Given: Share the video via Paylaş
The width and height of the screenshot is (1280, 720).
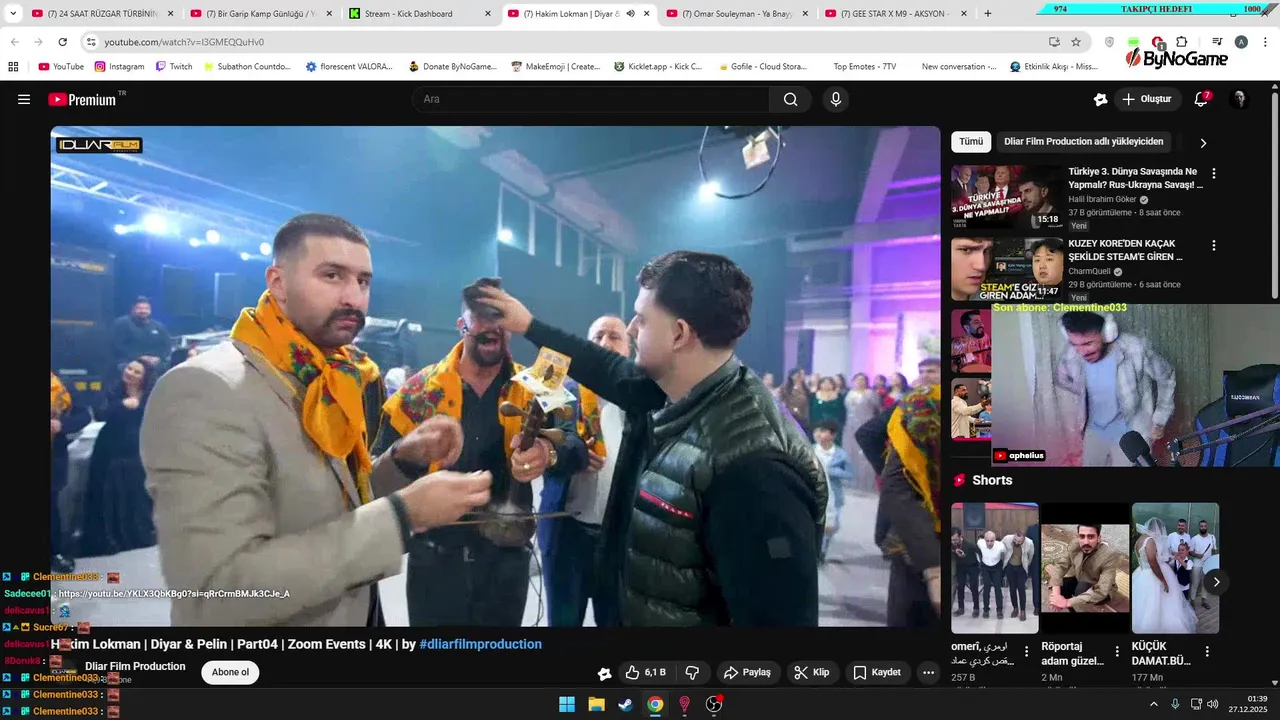Looking at the screenshot, I should click(747, 673).
